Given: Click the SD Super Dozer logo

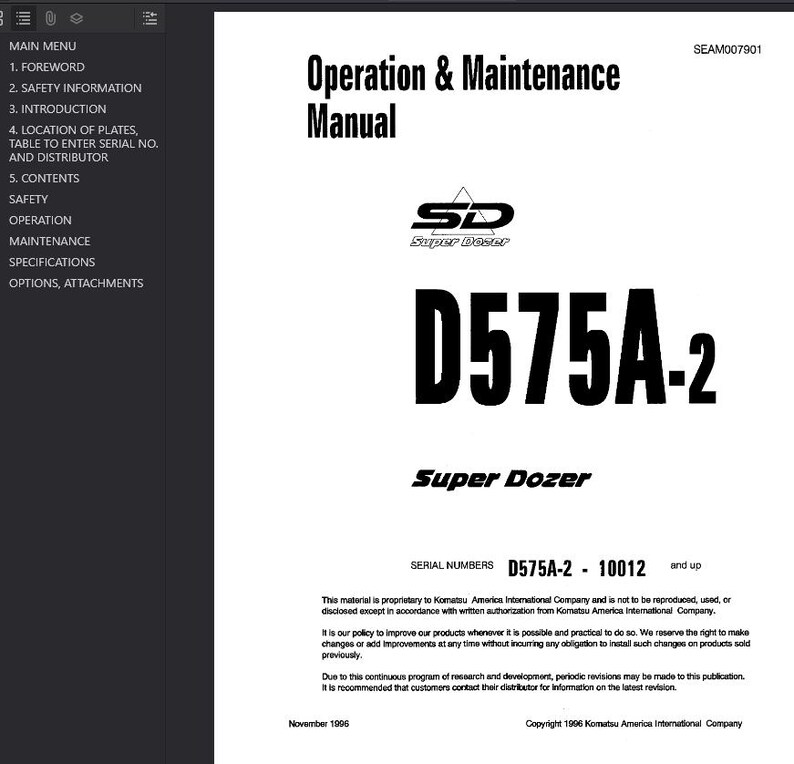Looking at the screenshot, I should click(461, 218).
